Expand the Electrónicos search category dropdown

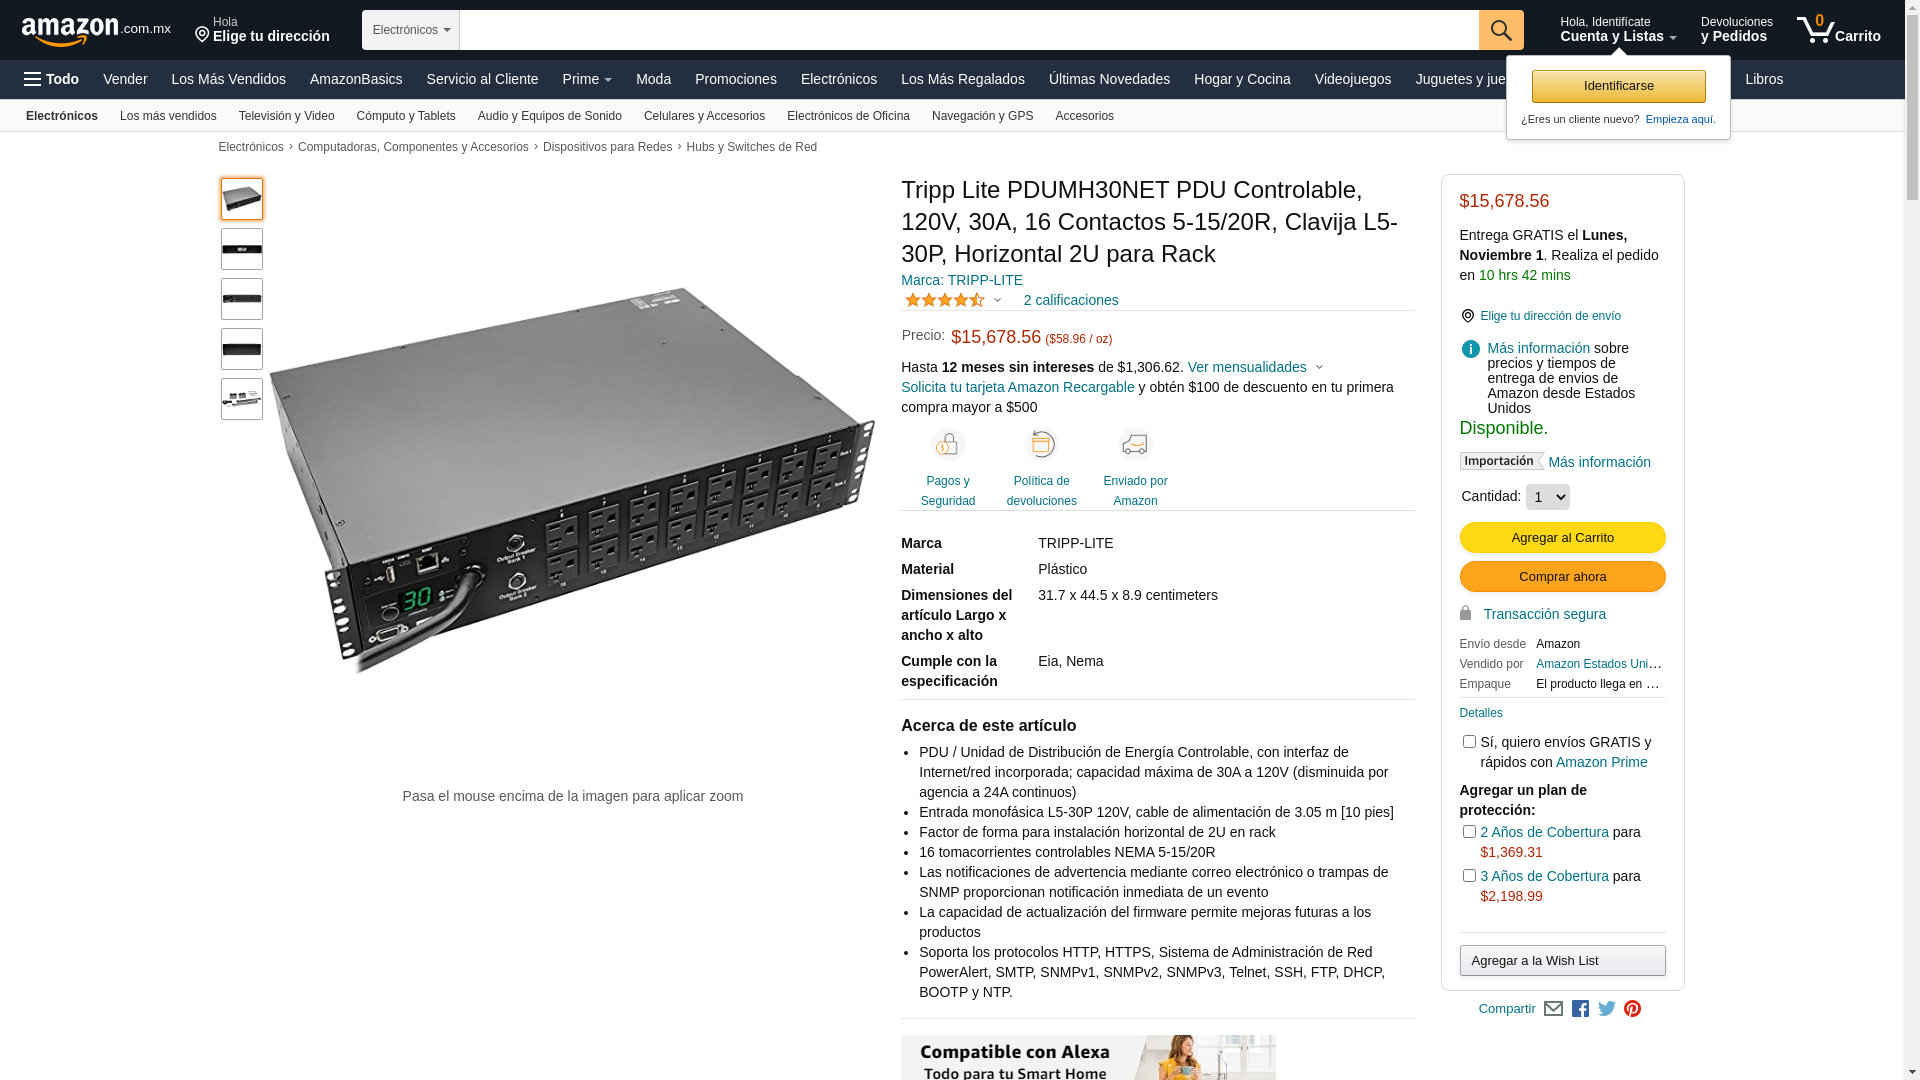(x=411, y=30)
